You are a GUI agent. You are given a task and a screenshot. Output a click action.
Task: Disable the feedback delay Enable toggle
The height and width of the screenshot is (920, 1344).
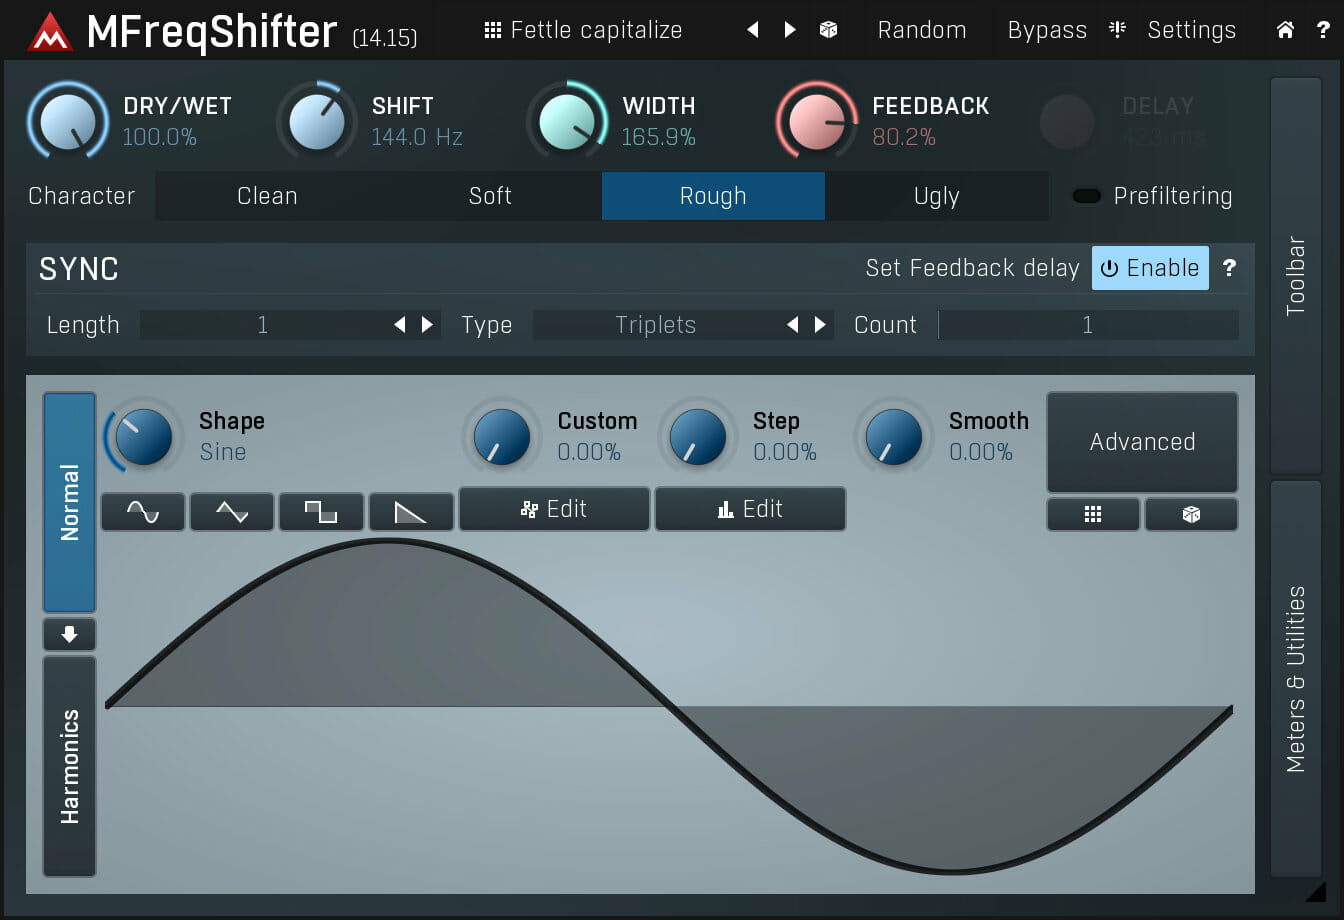click(1150, 268)
